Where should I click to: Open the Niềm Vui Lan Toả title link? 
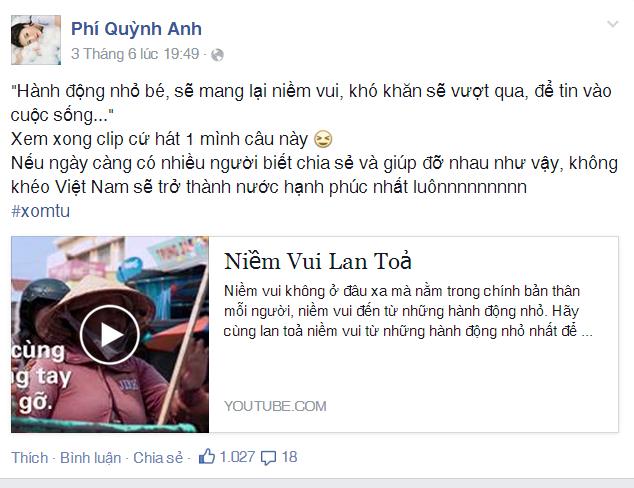(x=318, y=261)
